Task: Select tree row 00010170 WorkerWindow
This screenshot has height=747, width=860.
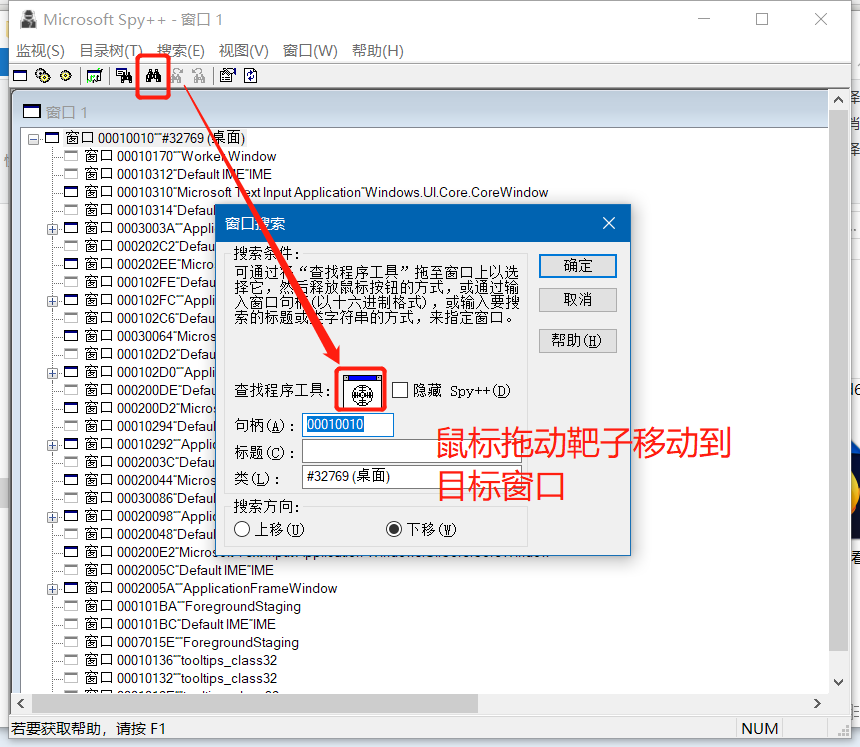Action: pos(180,156)
